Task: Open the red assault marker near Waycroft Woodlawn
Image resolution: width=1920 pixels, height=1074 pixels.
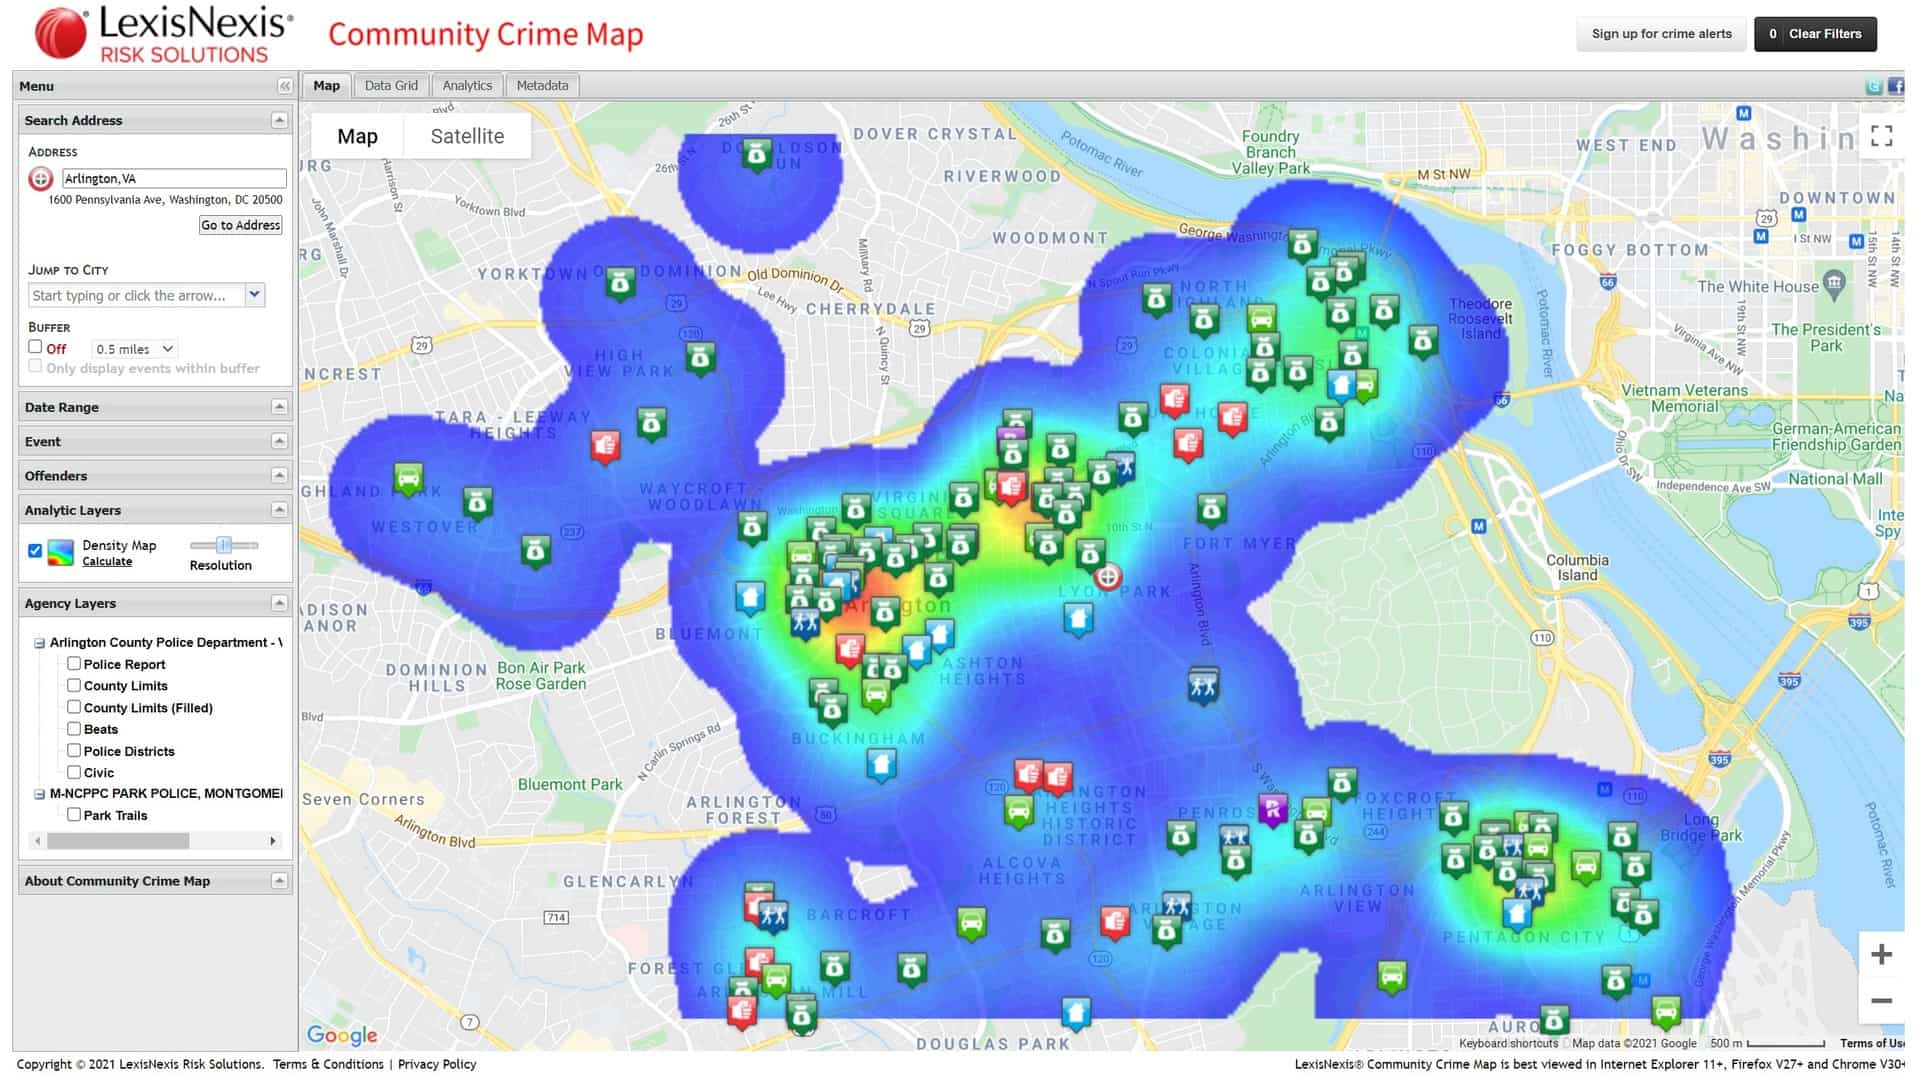Action: pos(607,446)
